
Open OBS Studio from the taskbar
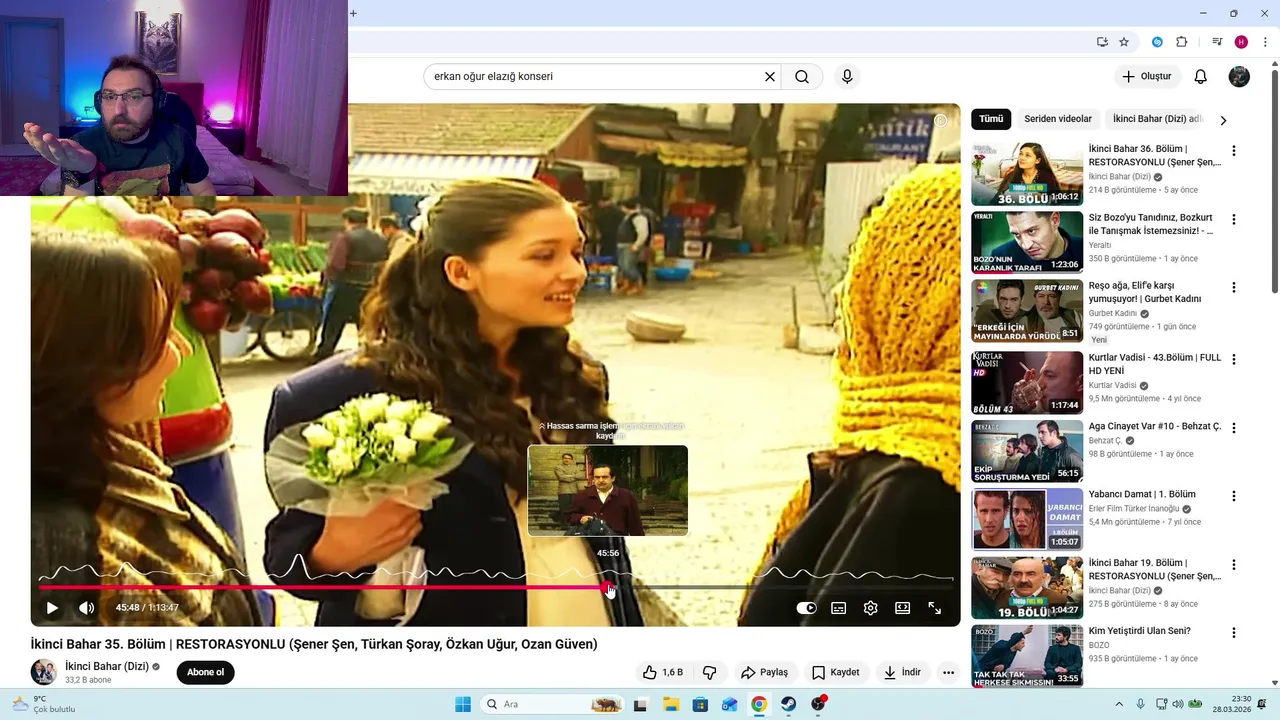coord(819,704)
